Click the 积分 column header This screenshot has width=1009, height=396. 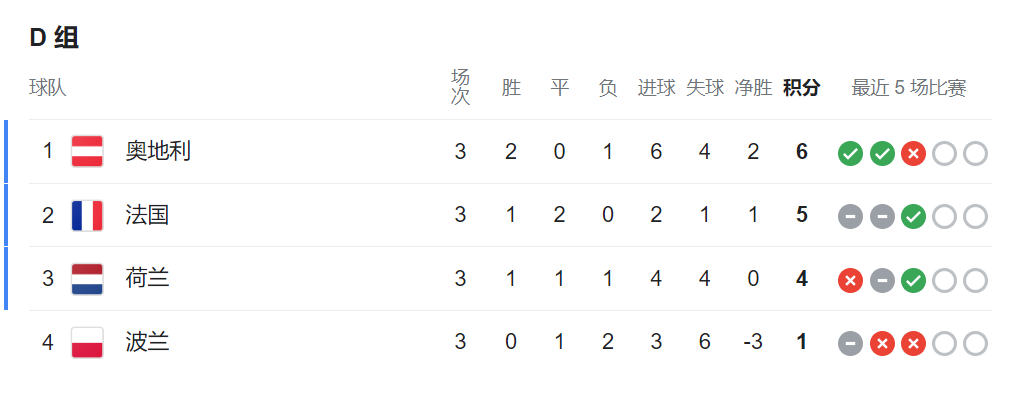coord(802,88)
